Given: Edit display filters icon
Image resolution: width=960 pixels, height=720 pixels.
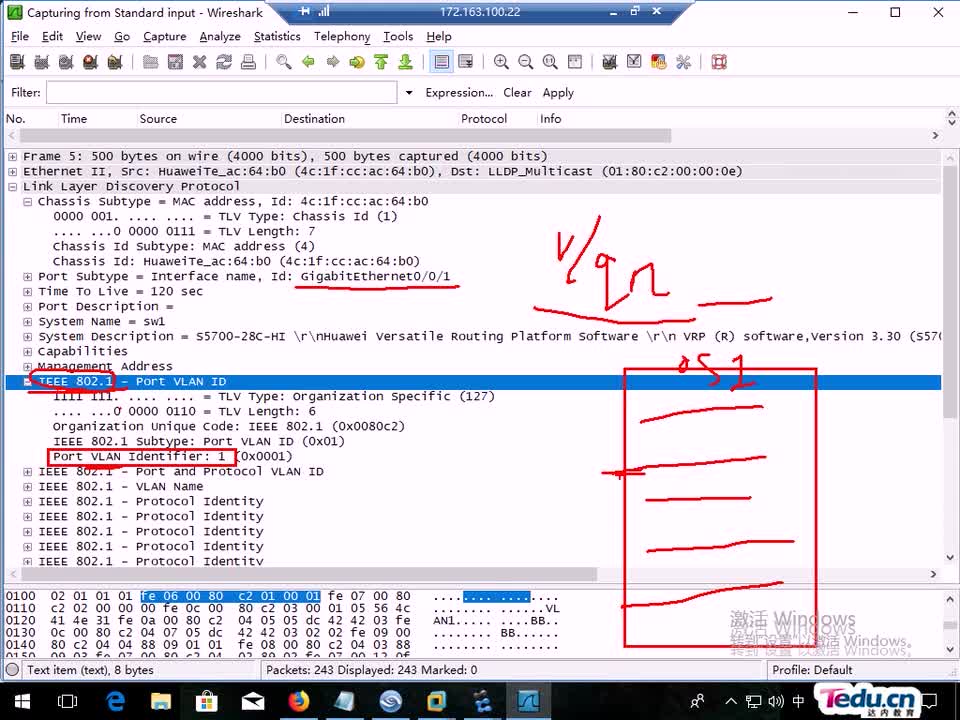Looking at the screenshot, I should pos(634,62).
